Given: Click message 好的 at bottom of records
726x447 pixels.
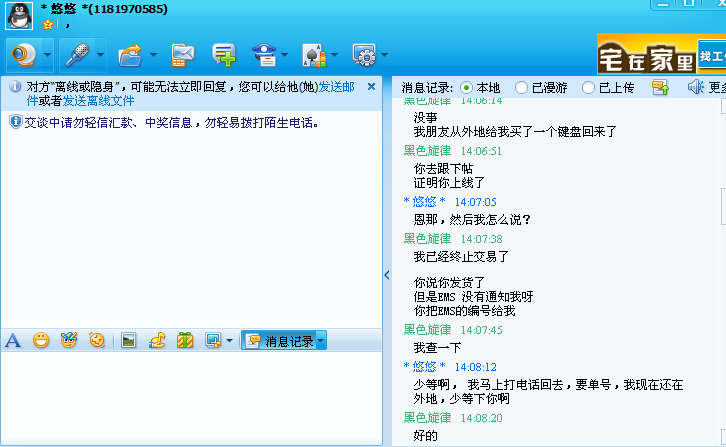Looking at the screenshot, I should click(x=426, y=435).
